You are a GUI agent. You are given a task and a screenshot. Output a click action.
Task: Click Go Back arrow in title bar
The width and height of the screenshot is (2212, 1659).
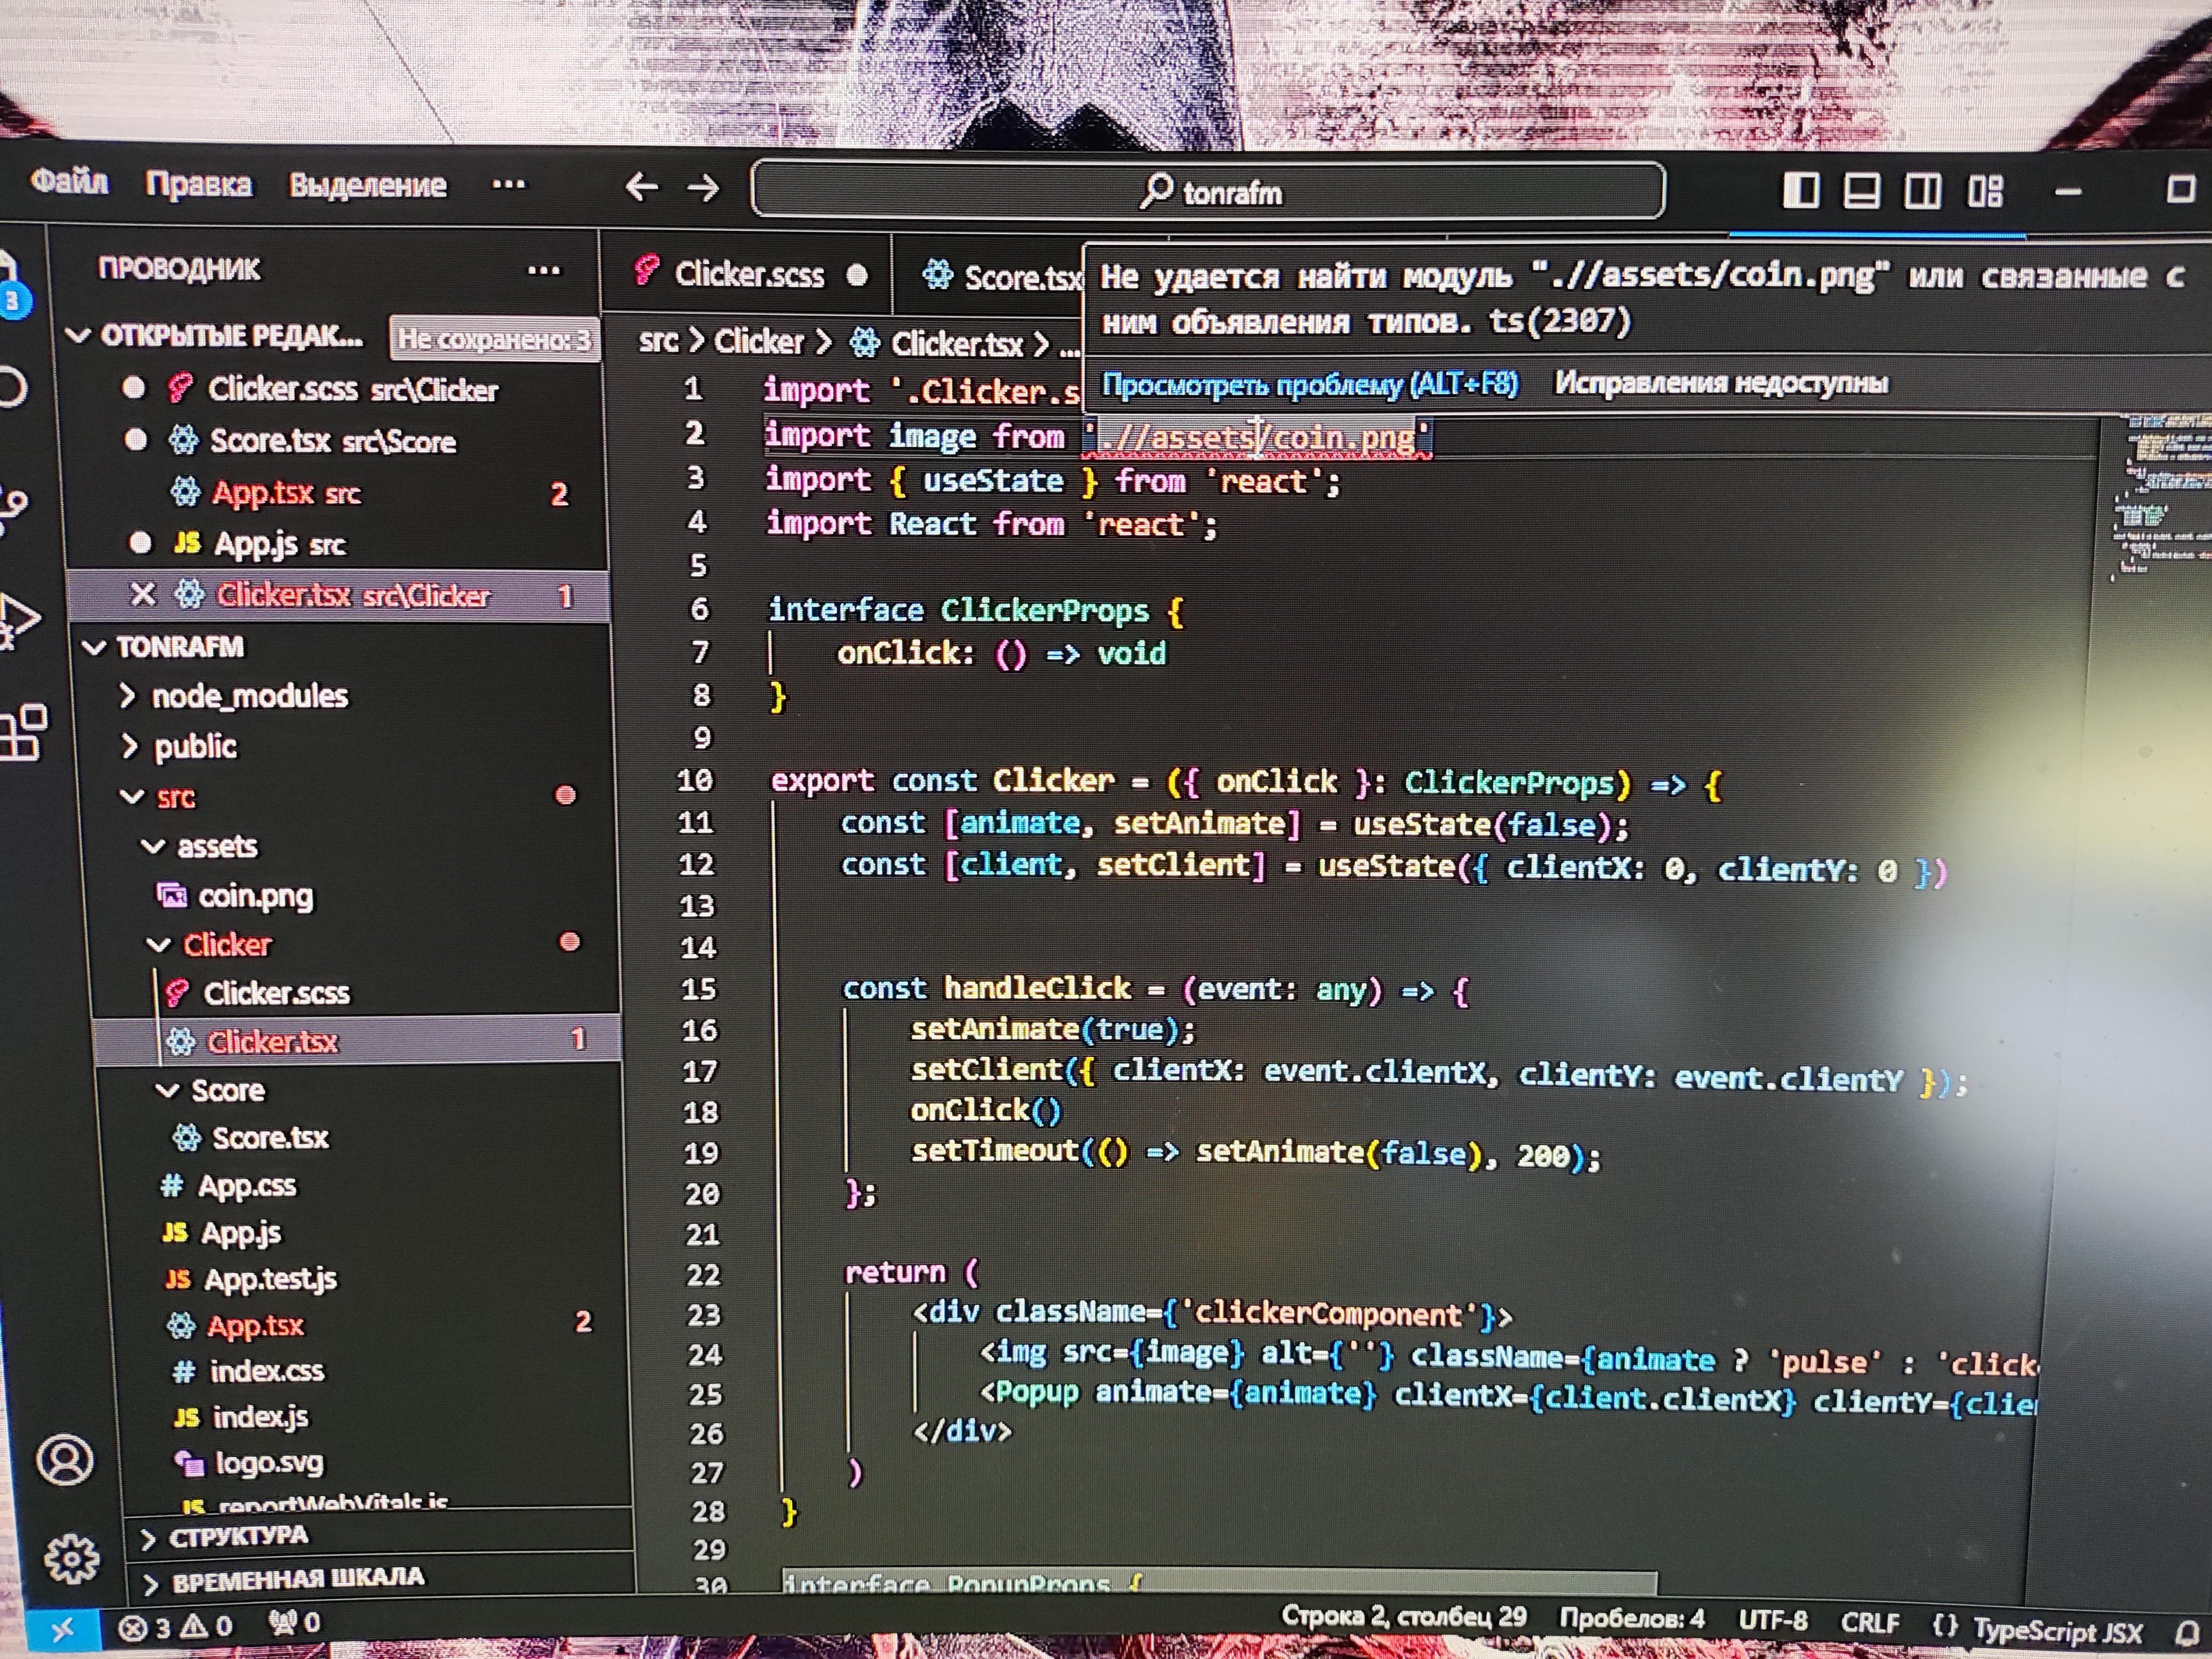tap(641, 187)
